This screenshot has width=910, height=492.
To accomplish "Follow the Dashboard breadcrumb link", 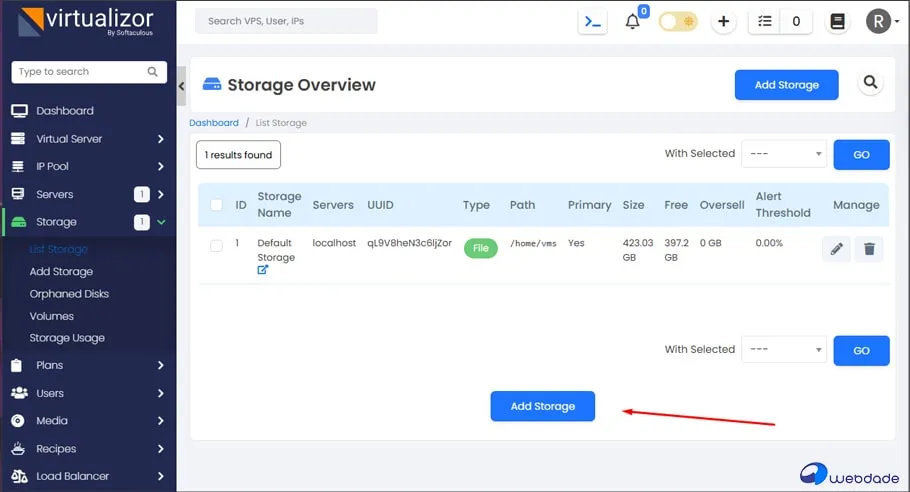I will (214, 123).
